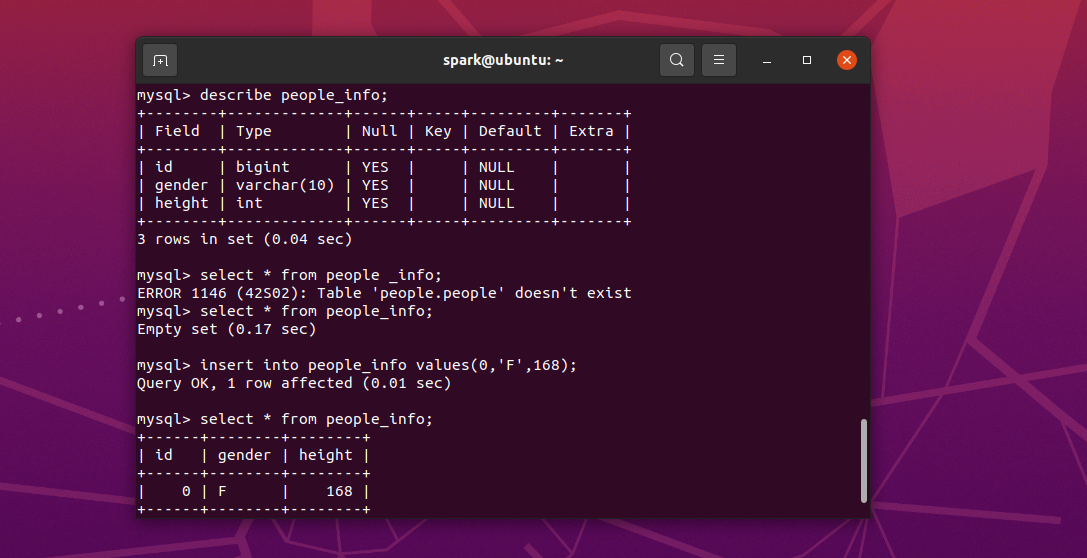Click the id value '0' in result row
This screenshot has width=1087, height=558.
point(186,491)
